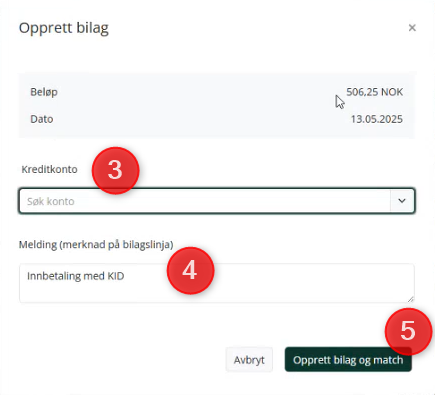Screen dimensions: 435x395
Task: Close the Opprett bilag dialog
Action: (412, 28)
